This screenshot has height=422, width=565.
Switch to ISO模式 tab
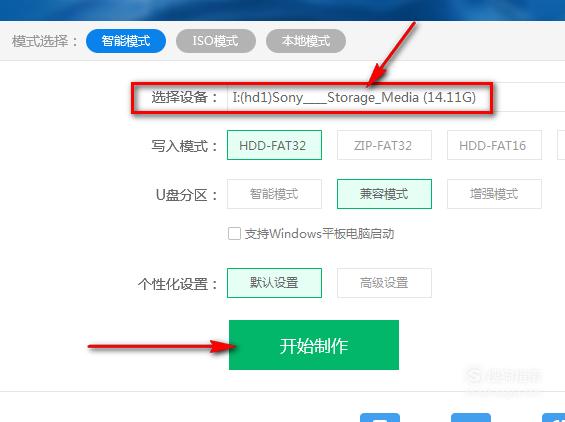215,41
